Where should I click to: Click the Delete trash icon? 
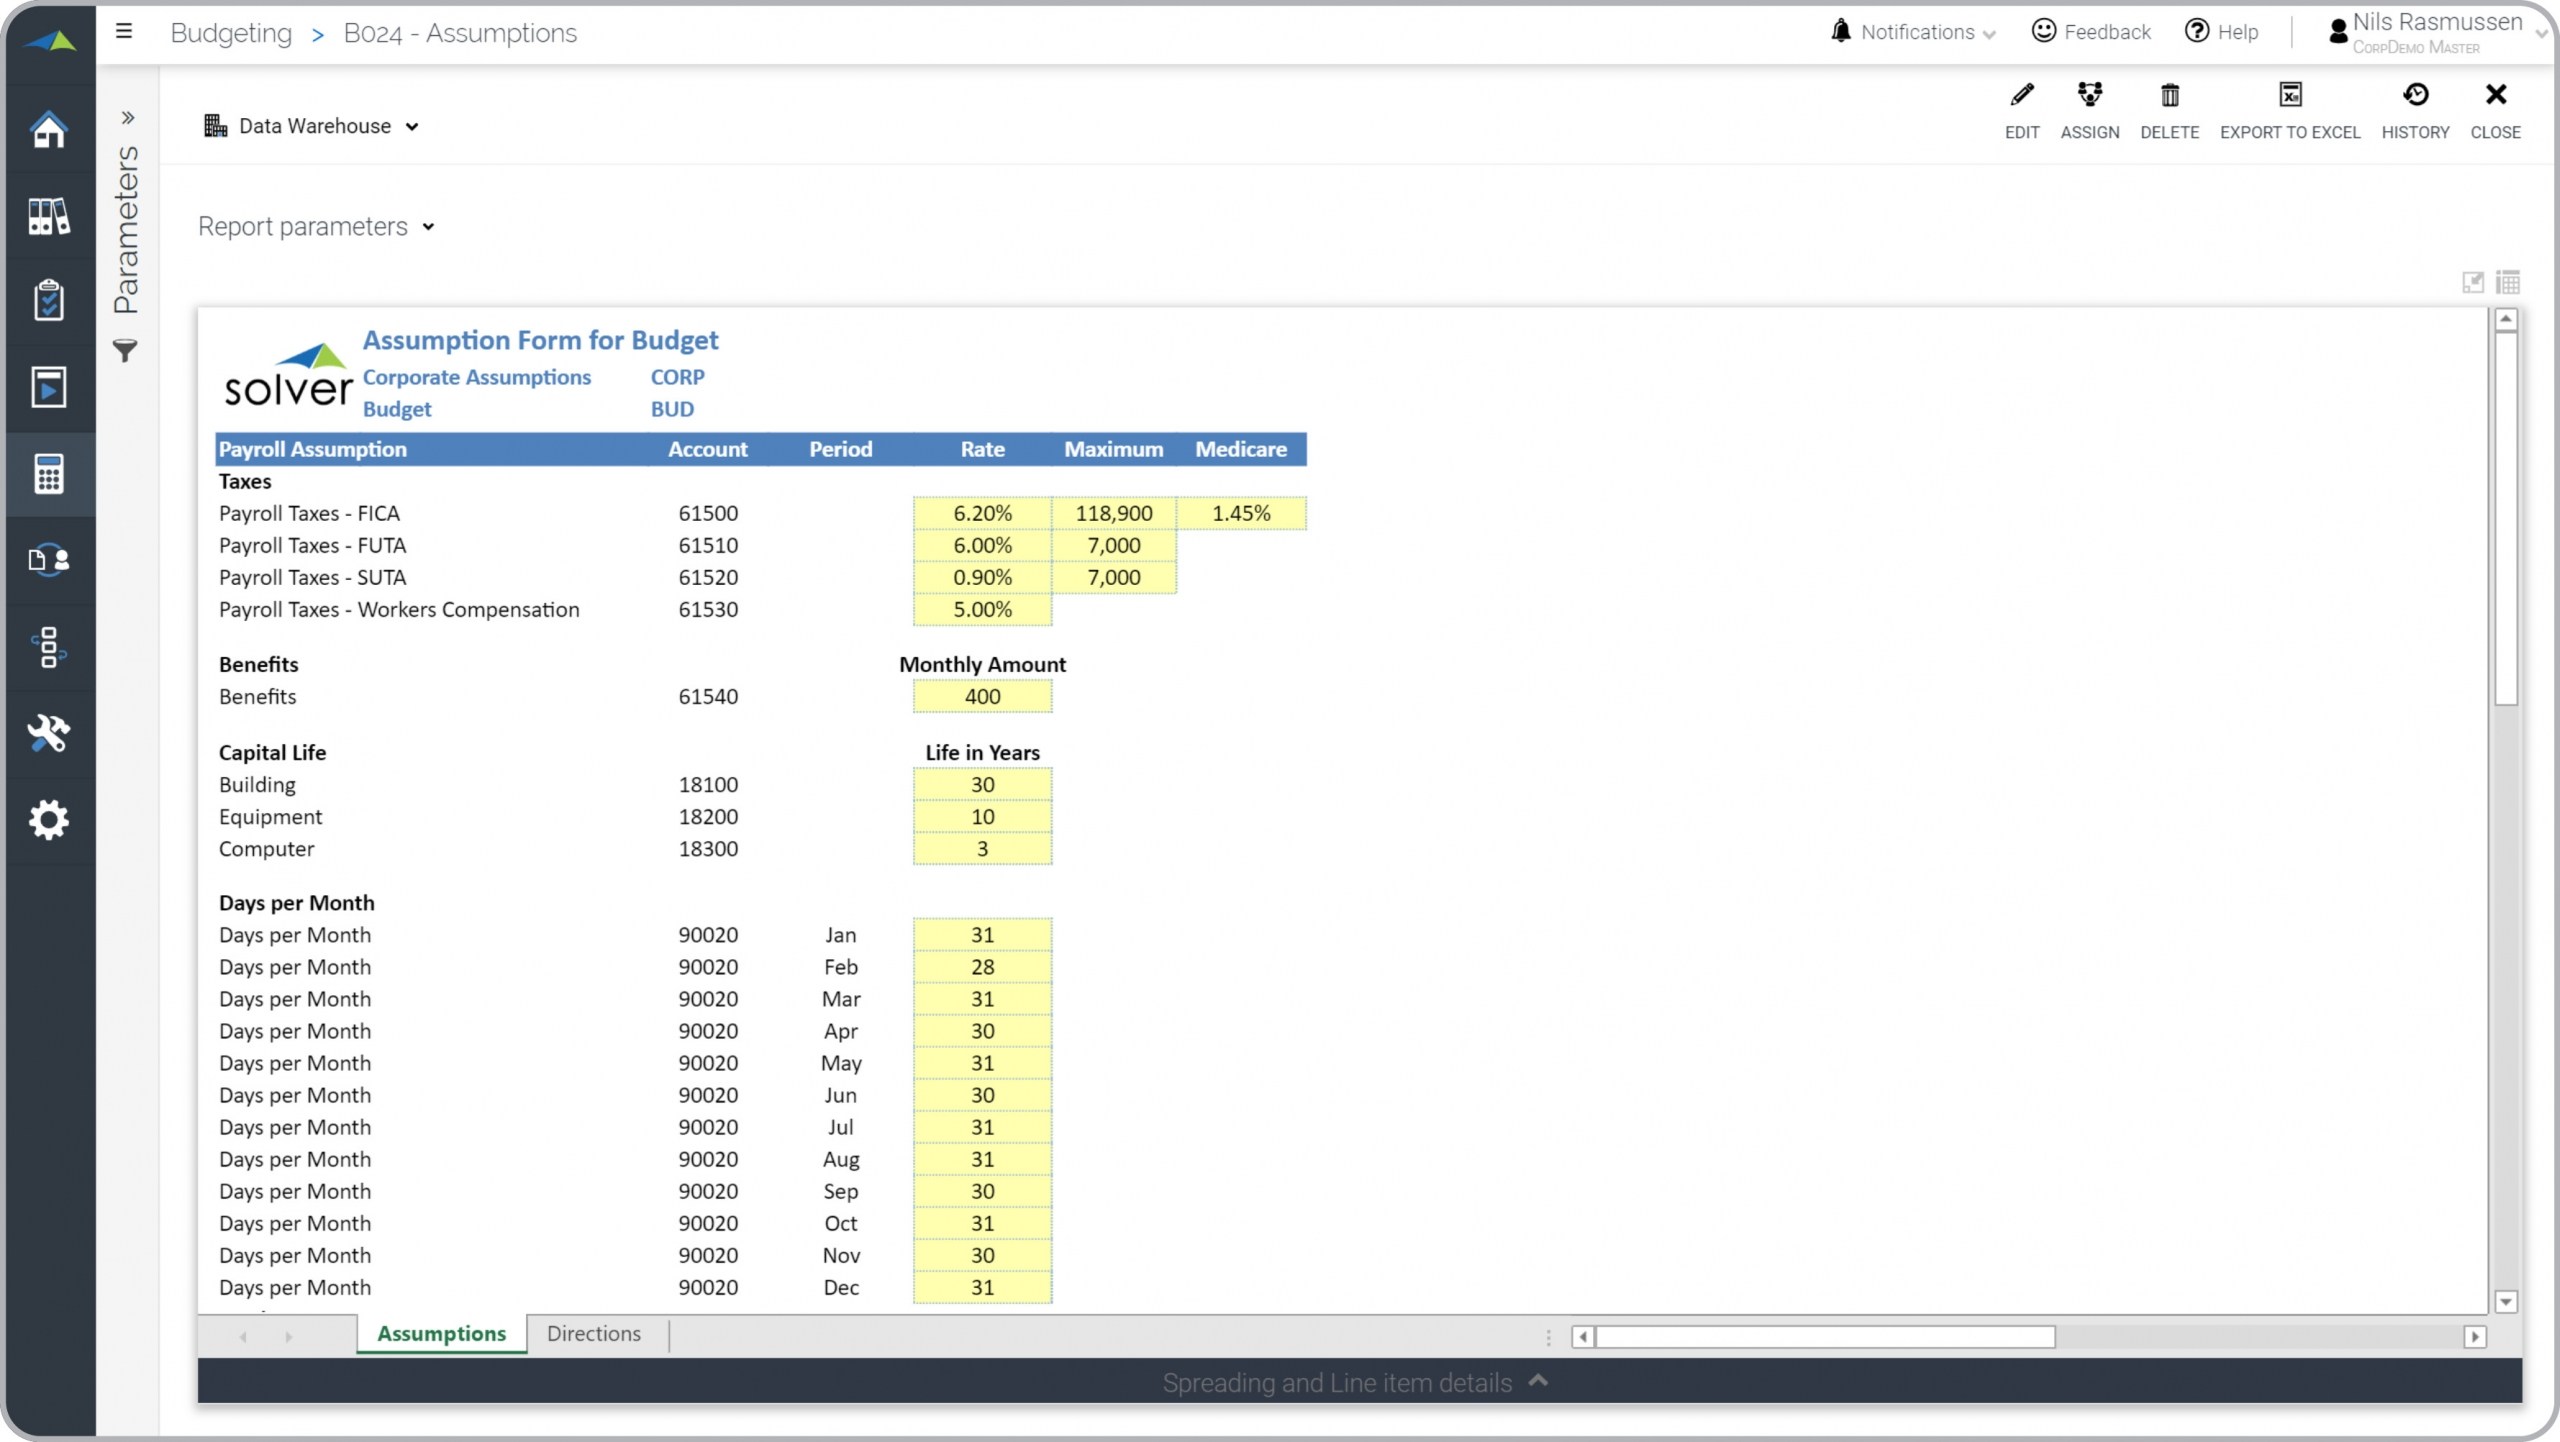(x=2169, y=96)
